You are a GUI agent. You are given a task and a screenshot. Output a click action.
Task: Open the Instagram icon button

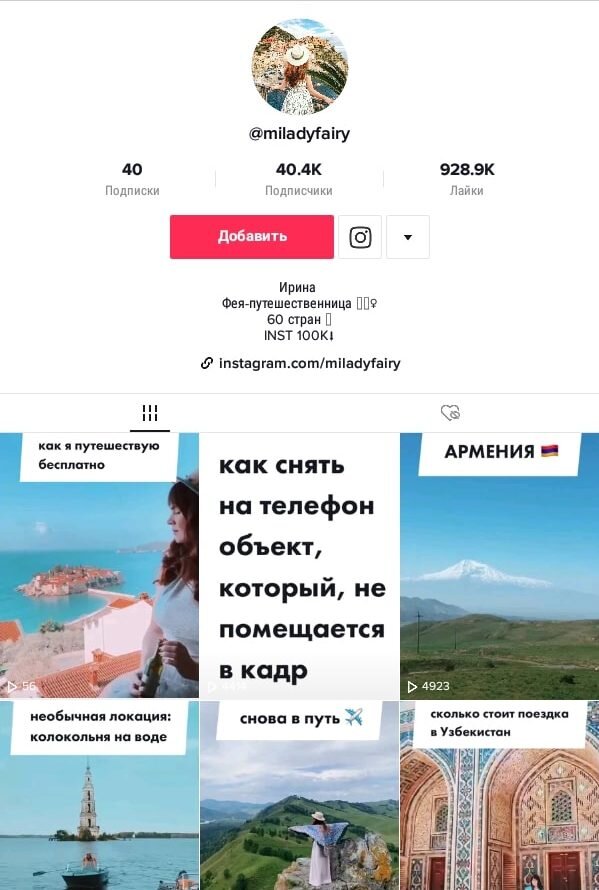point(360,237)
